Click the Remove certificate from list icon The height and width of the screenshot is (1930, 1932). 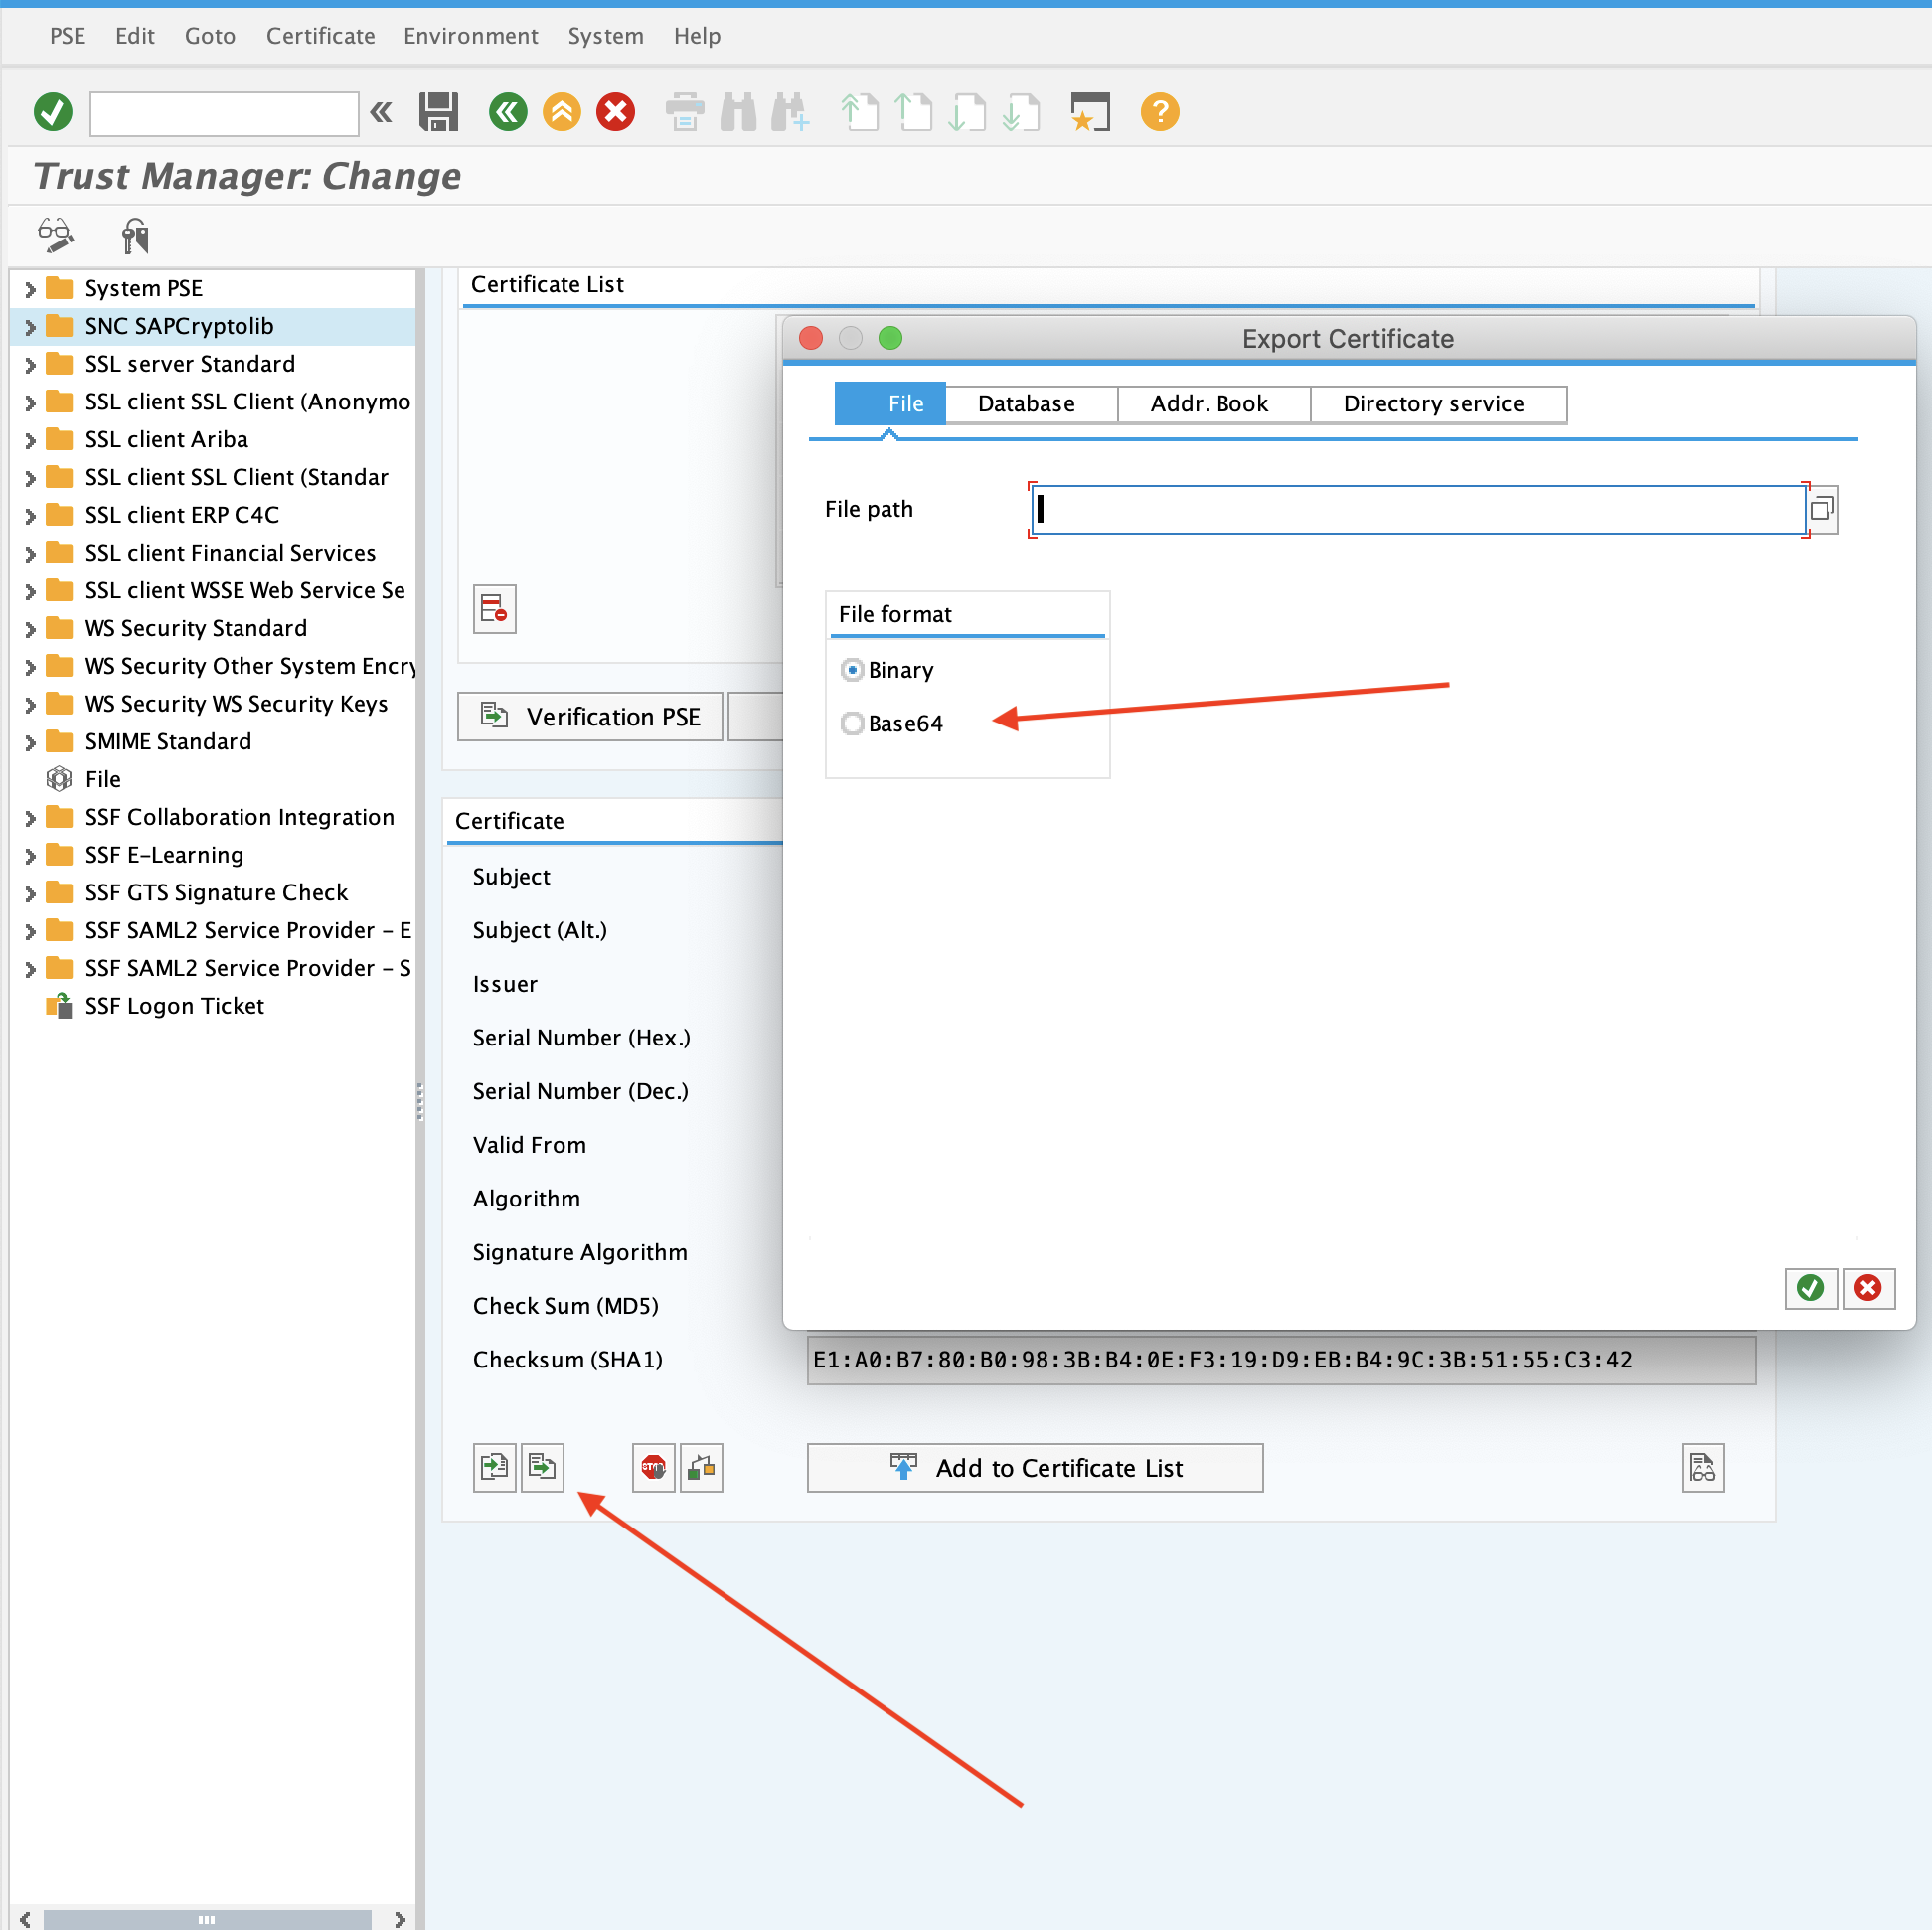pos(494,609)
